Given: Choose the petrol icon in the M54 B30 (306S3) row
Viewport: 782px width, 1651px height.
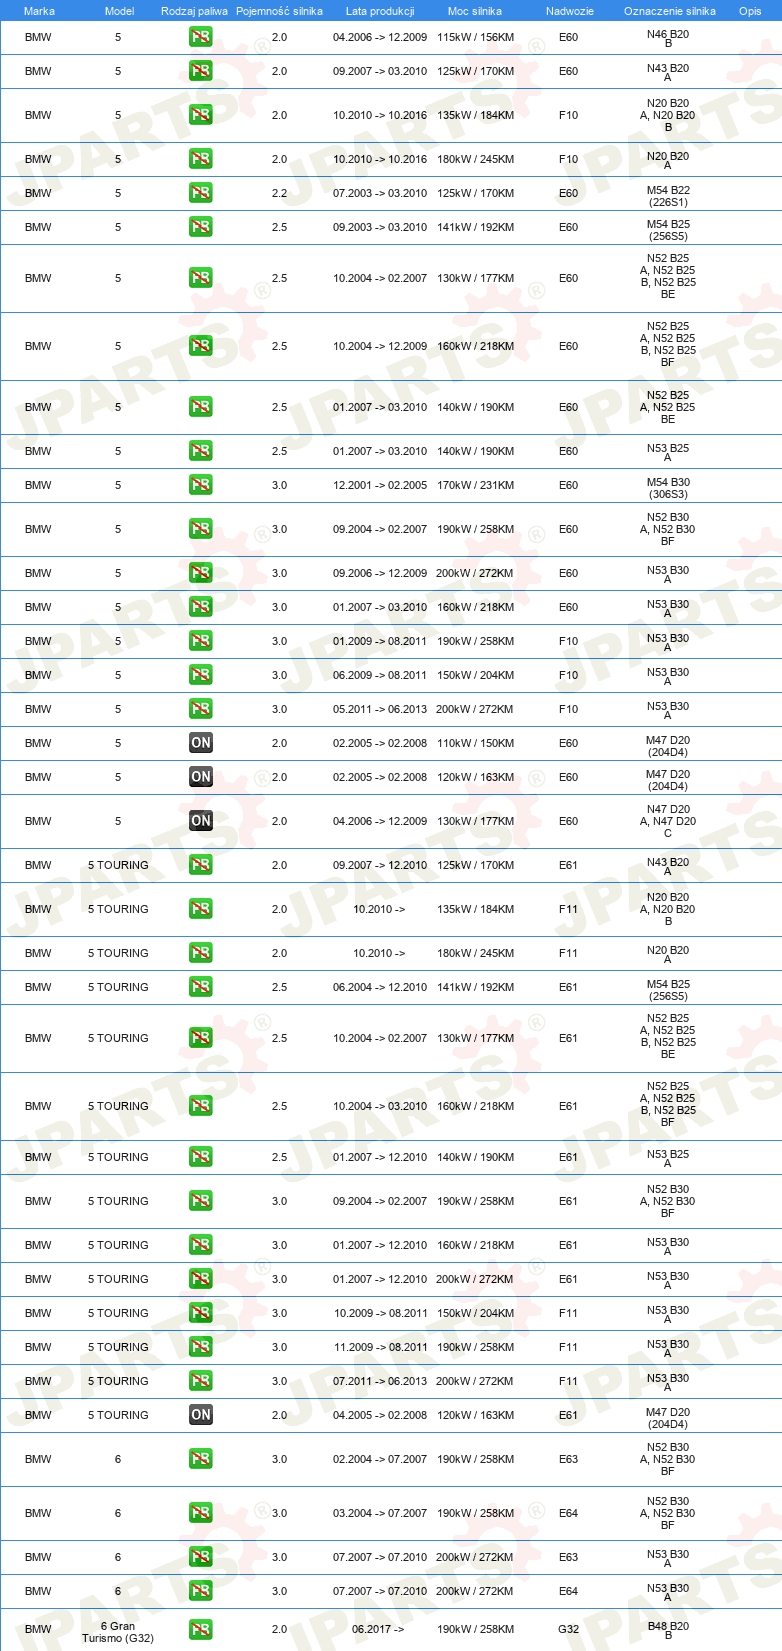Looking at the screenshot, I should click(201, 485).
